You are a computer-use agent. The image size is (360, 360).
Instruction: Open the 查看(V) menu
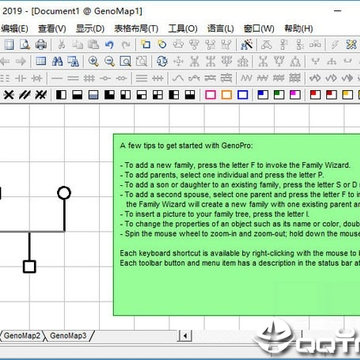52,29
